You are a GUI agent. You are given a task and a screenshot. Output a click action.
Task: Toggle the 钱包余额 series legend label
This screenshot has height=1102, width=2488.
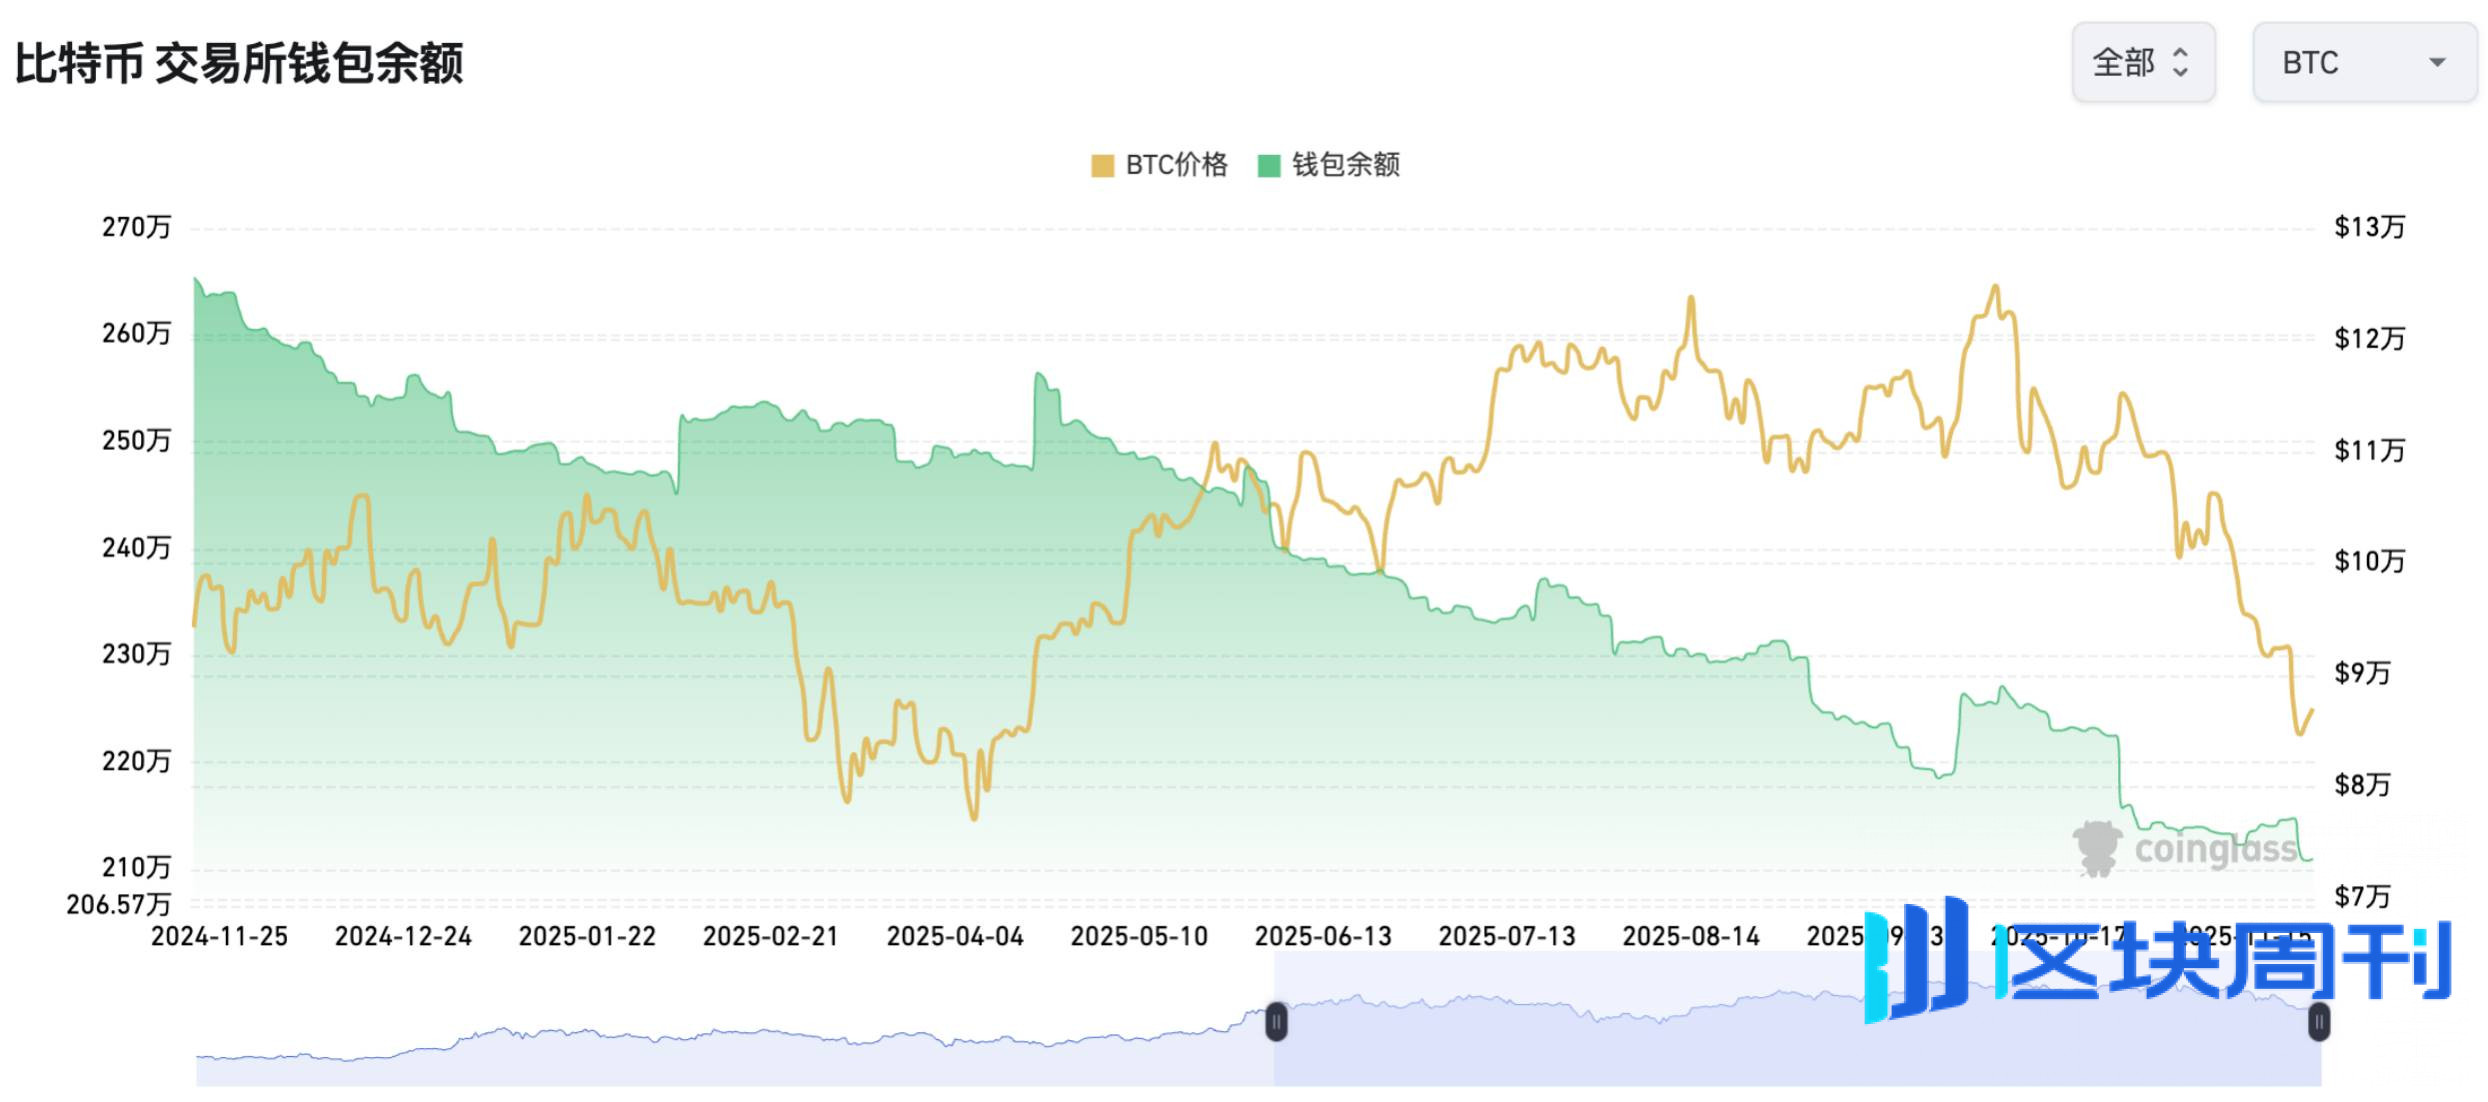point(1345,165)
